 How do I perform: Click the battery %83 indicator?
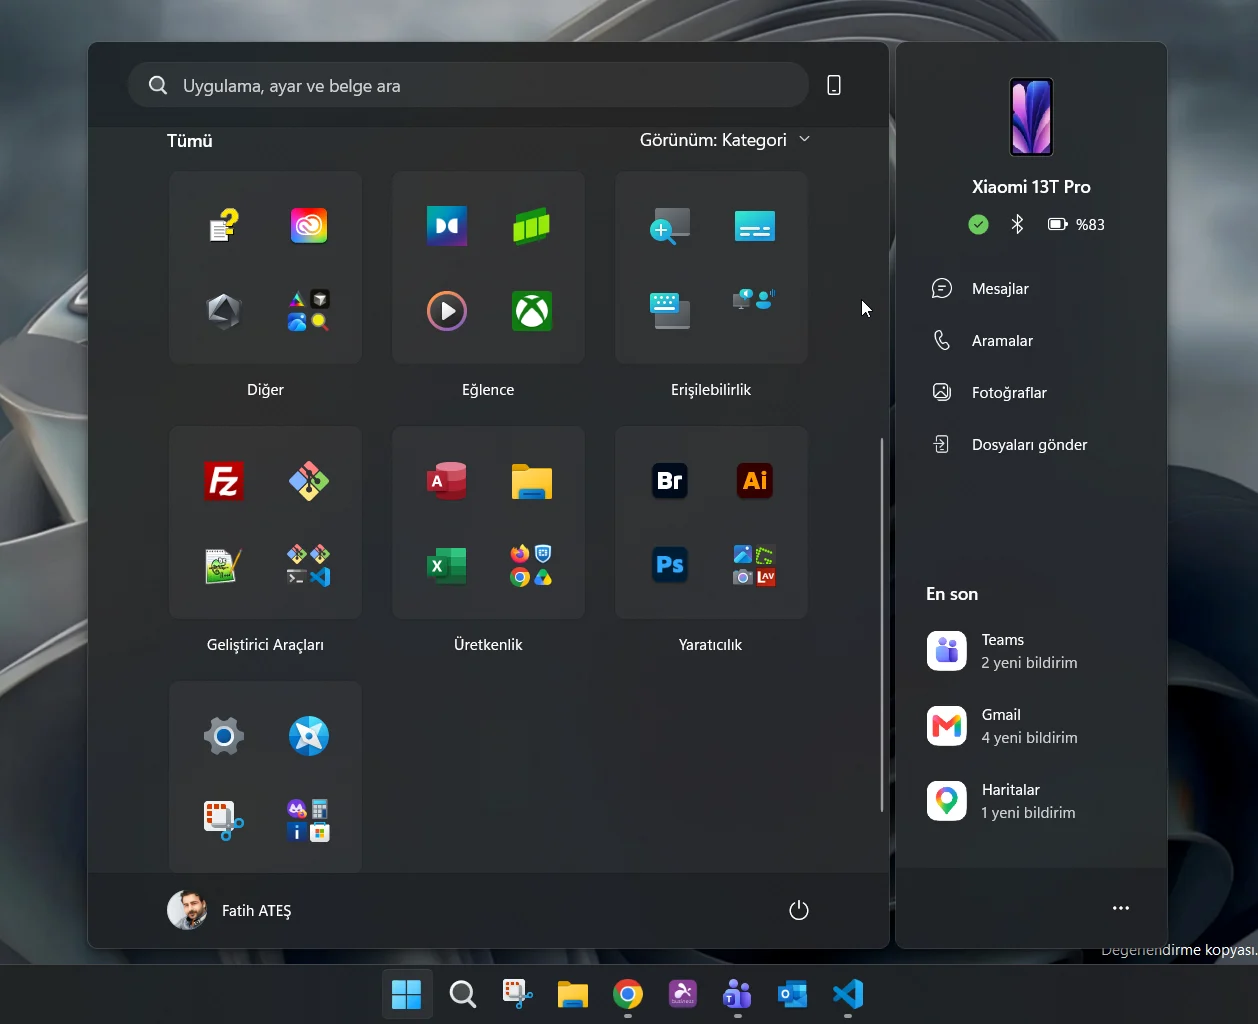[x=1076, y=224]
